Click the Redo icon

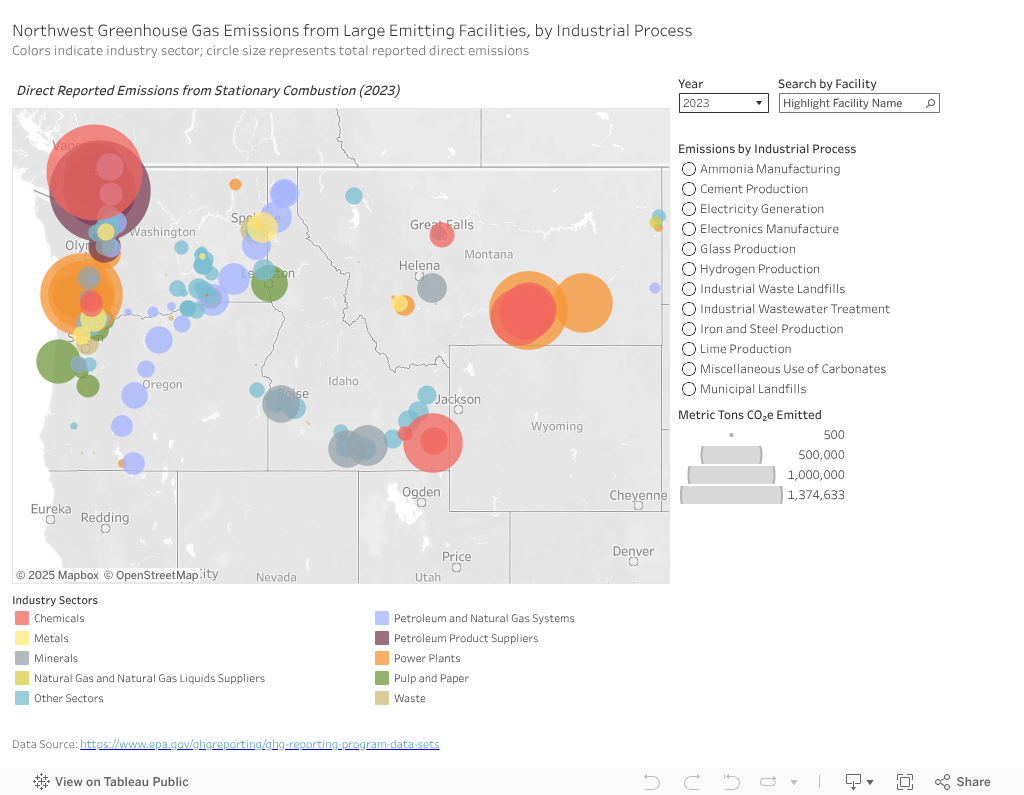pos(692,781)
